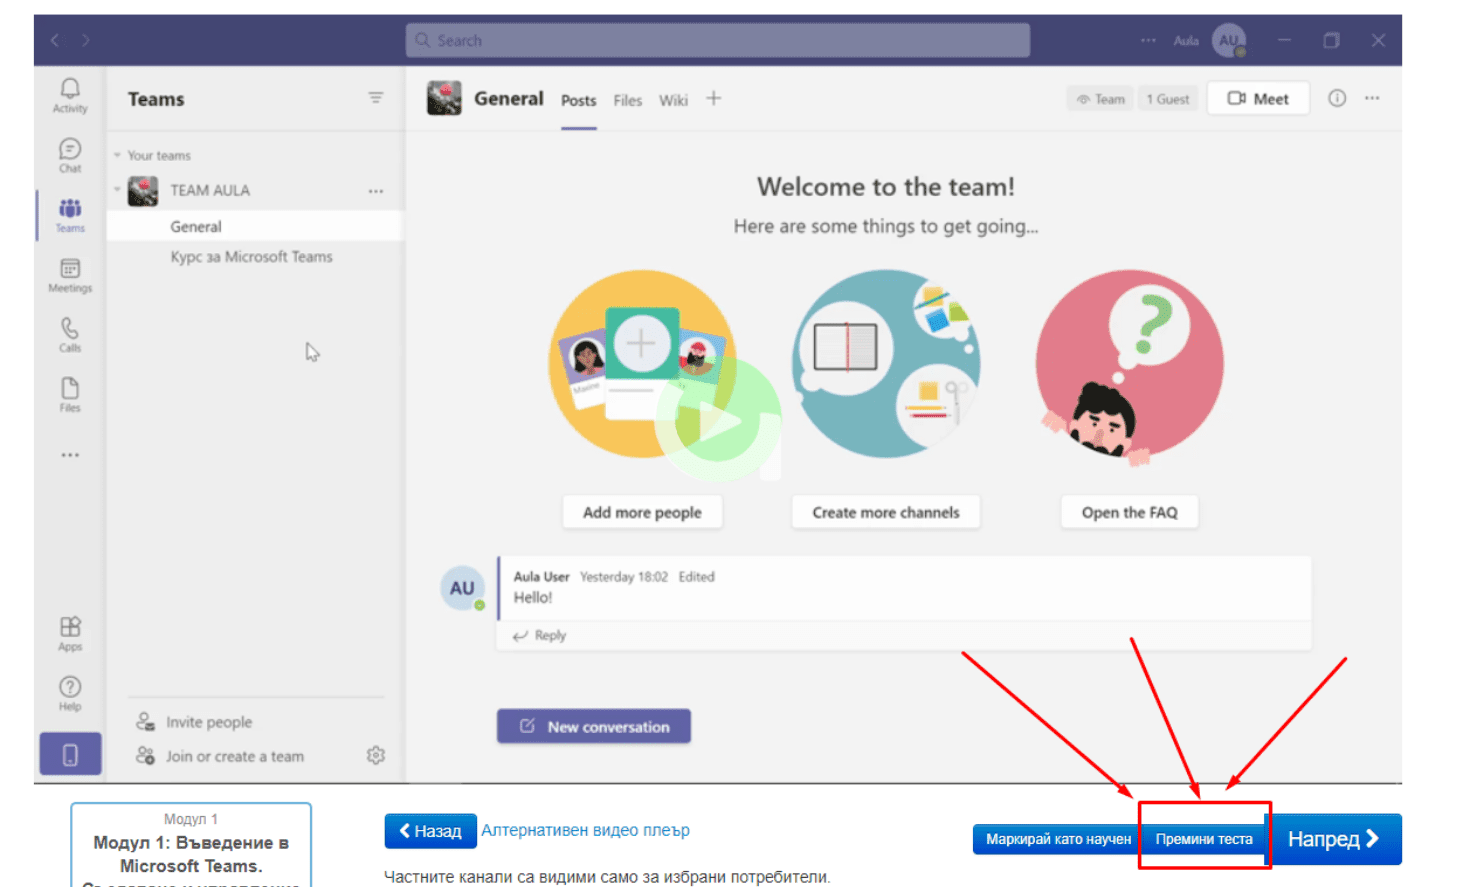
Task: Select the Teams sidebar icon
Action: (70, 214)
